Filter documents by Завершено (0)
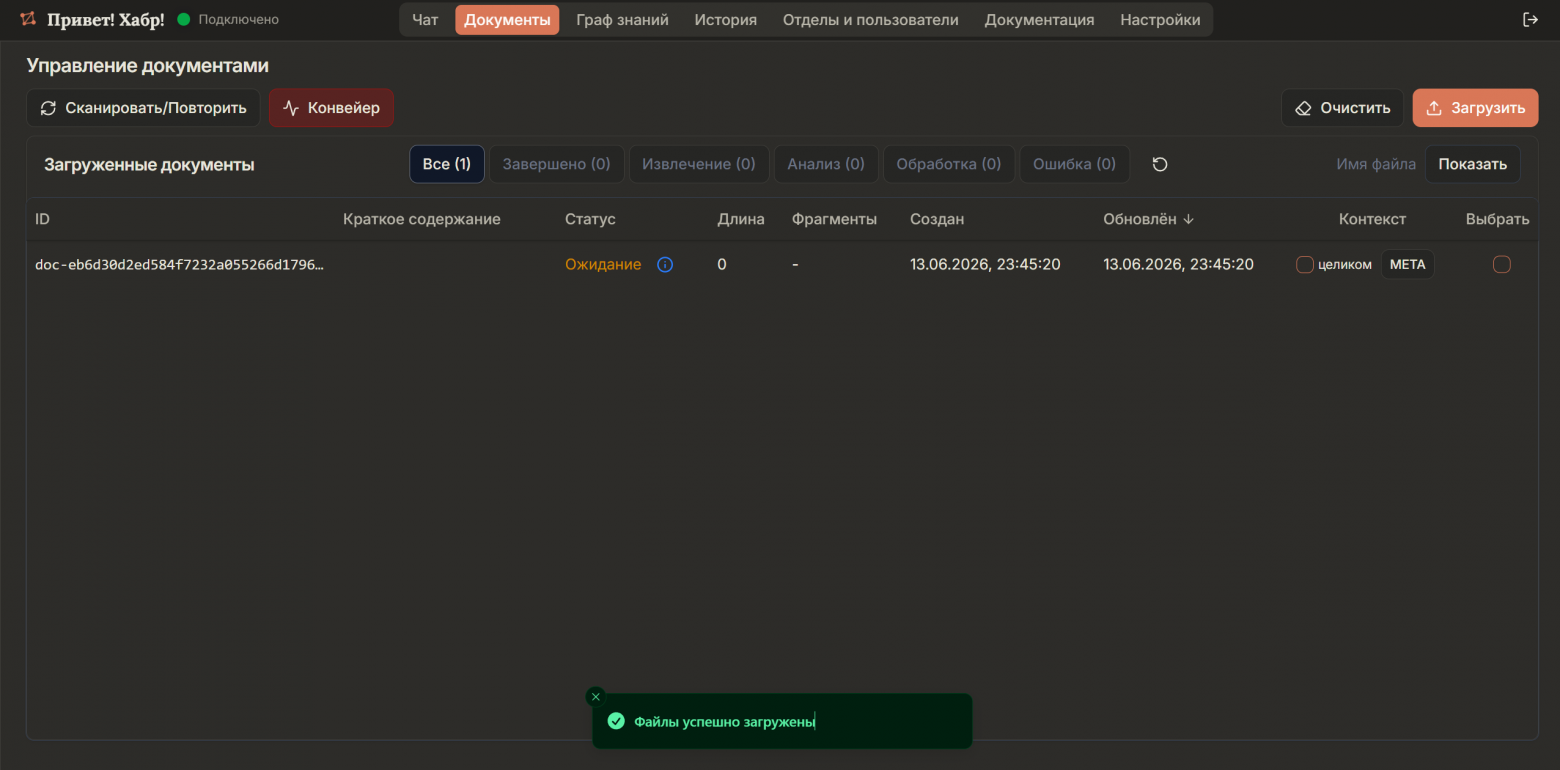This screenshot has height=770, width=1560. tap(556, 164)
